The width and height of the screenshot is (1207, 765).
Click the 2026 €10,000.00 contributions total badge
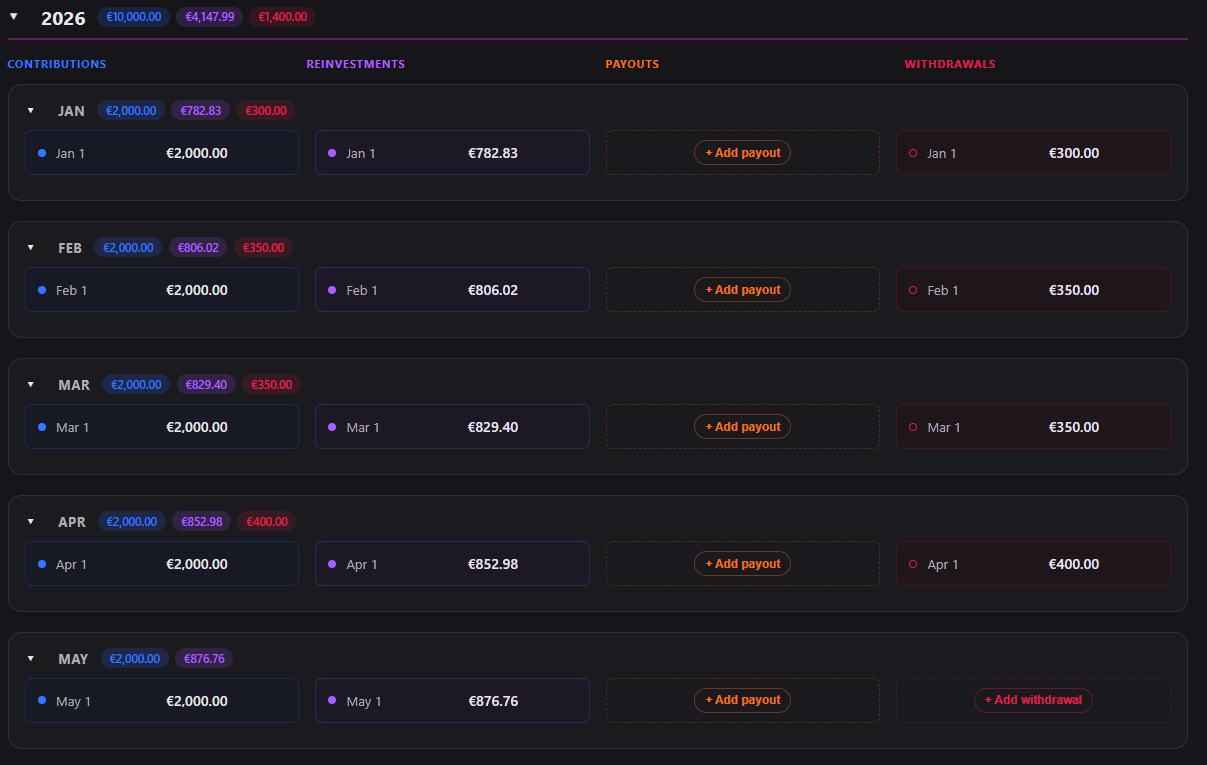point(134,17)
